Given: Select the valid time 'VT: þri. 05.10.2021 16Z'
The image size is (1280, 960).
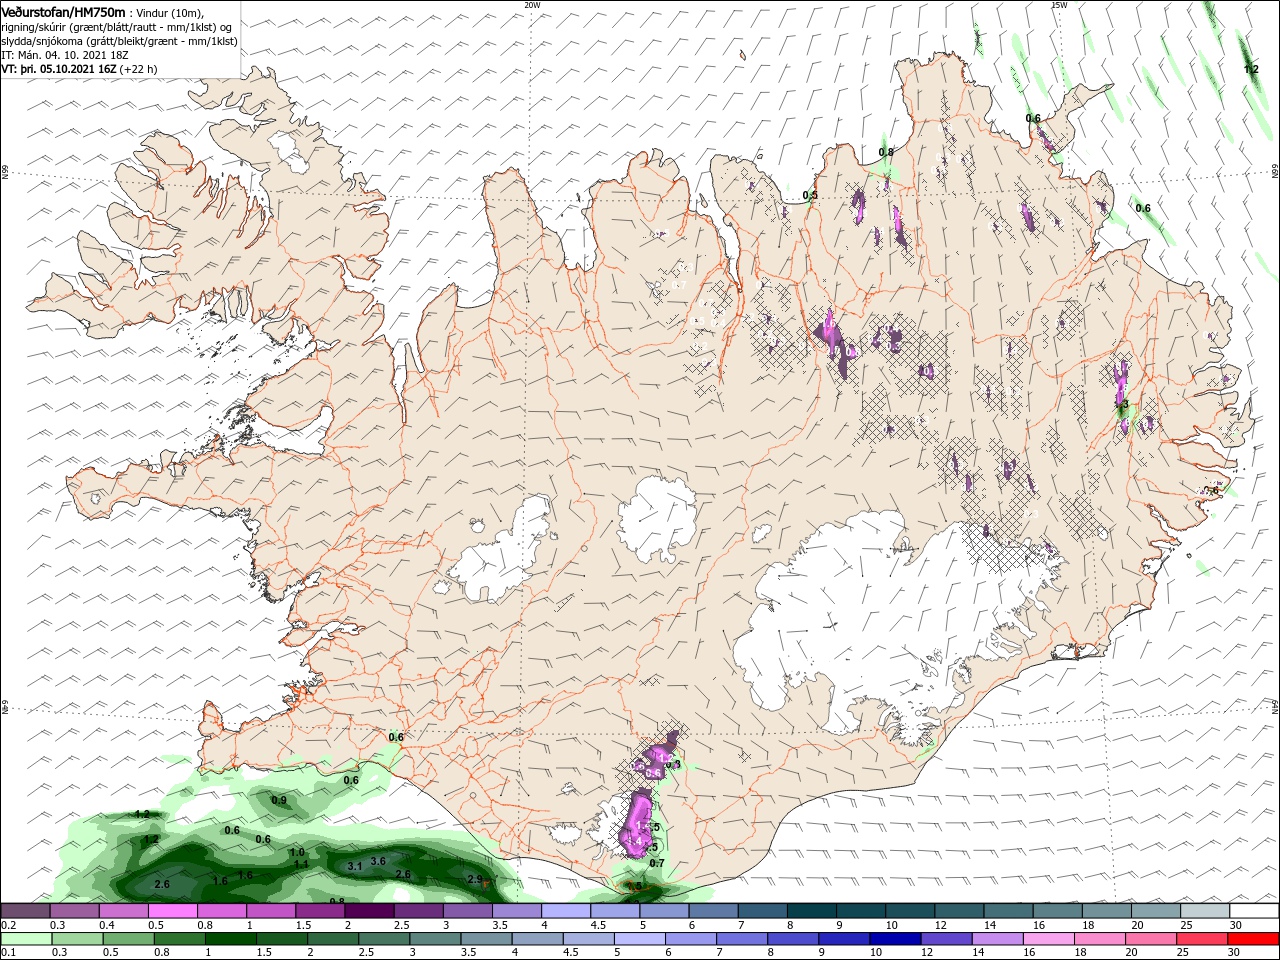Looking at the screenshot, I should click(x=58, y=69).
